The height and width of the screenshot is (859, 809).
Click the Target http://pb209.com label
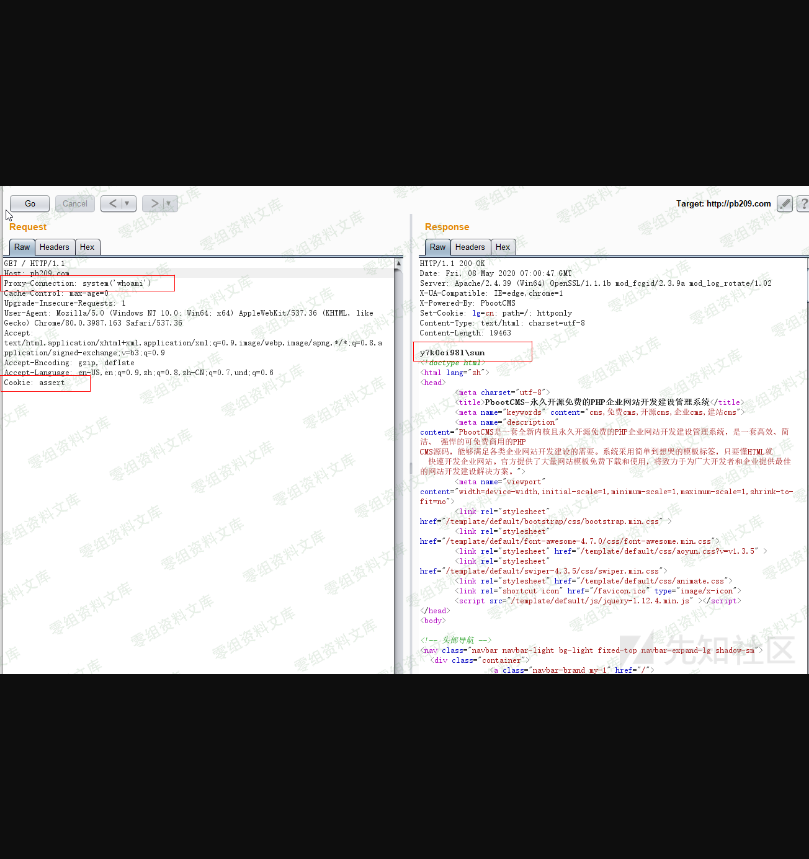(x=723, y=203)
